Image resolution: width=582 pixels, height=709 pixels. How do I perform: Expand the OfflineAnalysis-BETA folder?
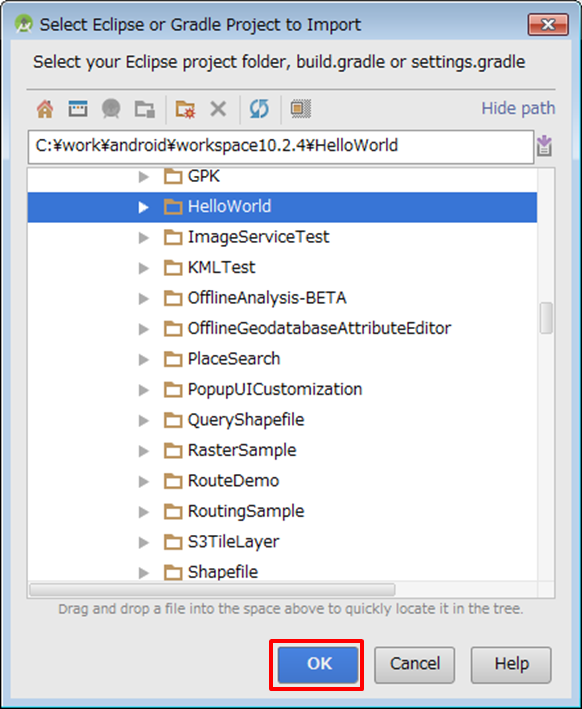[x=143, y=298]
